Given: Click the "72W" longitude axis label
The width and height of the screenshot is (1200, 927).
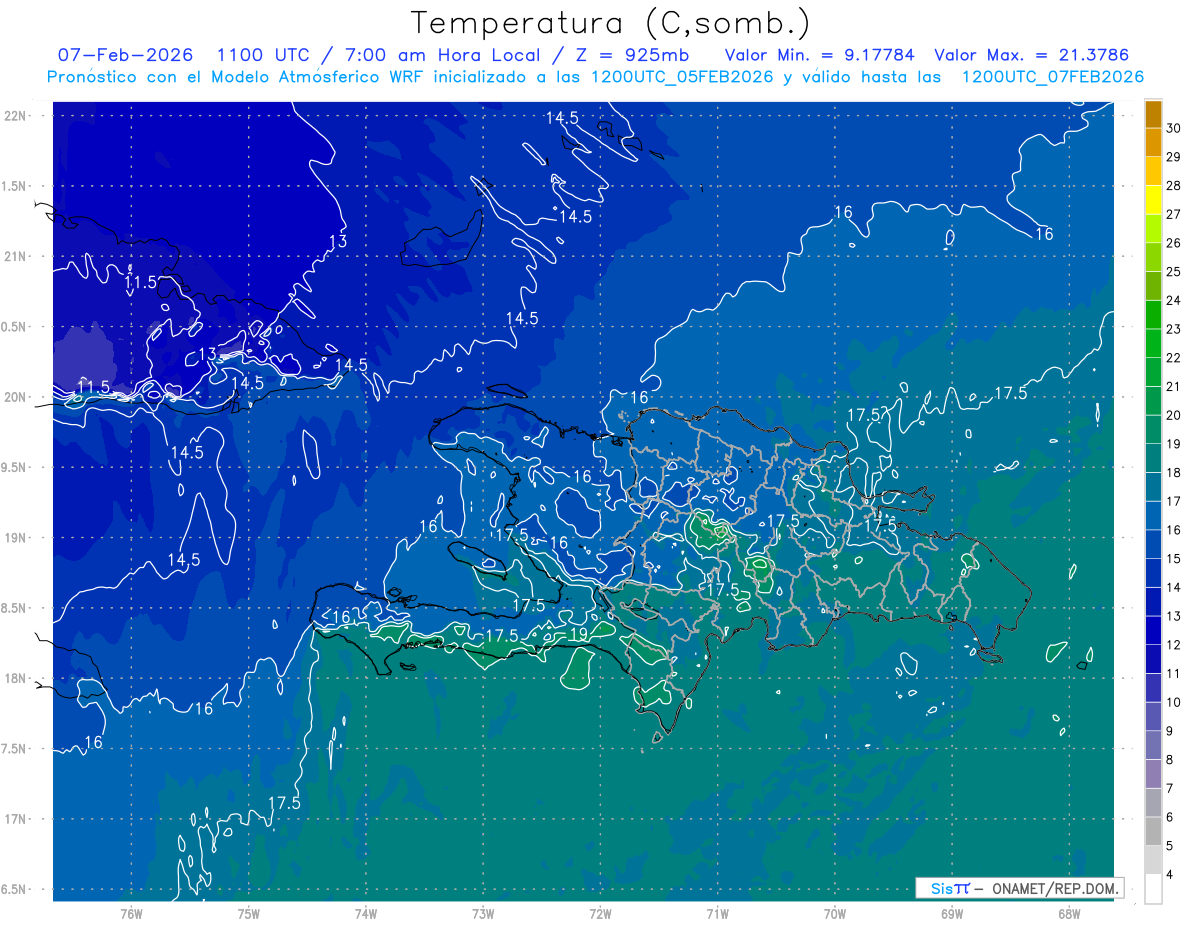Looking at the screenshot, I should click(600, 914).
